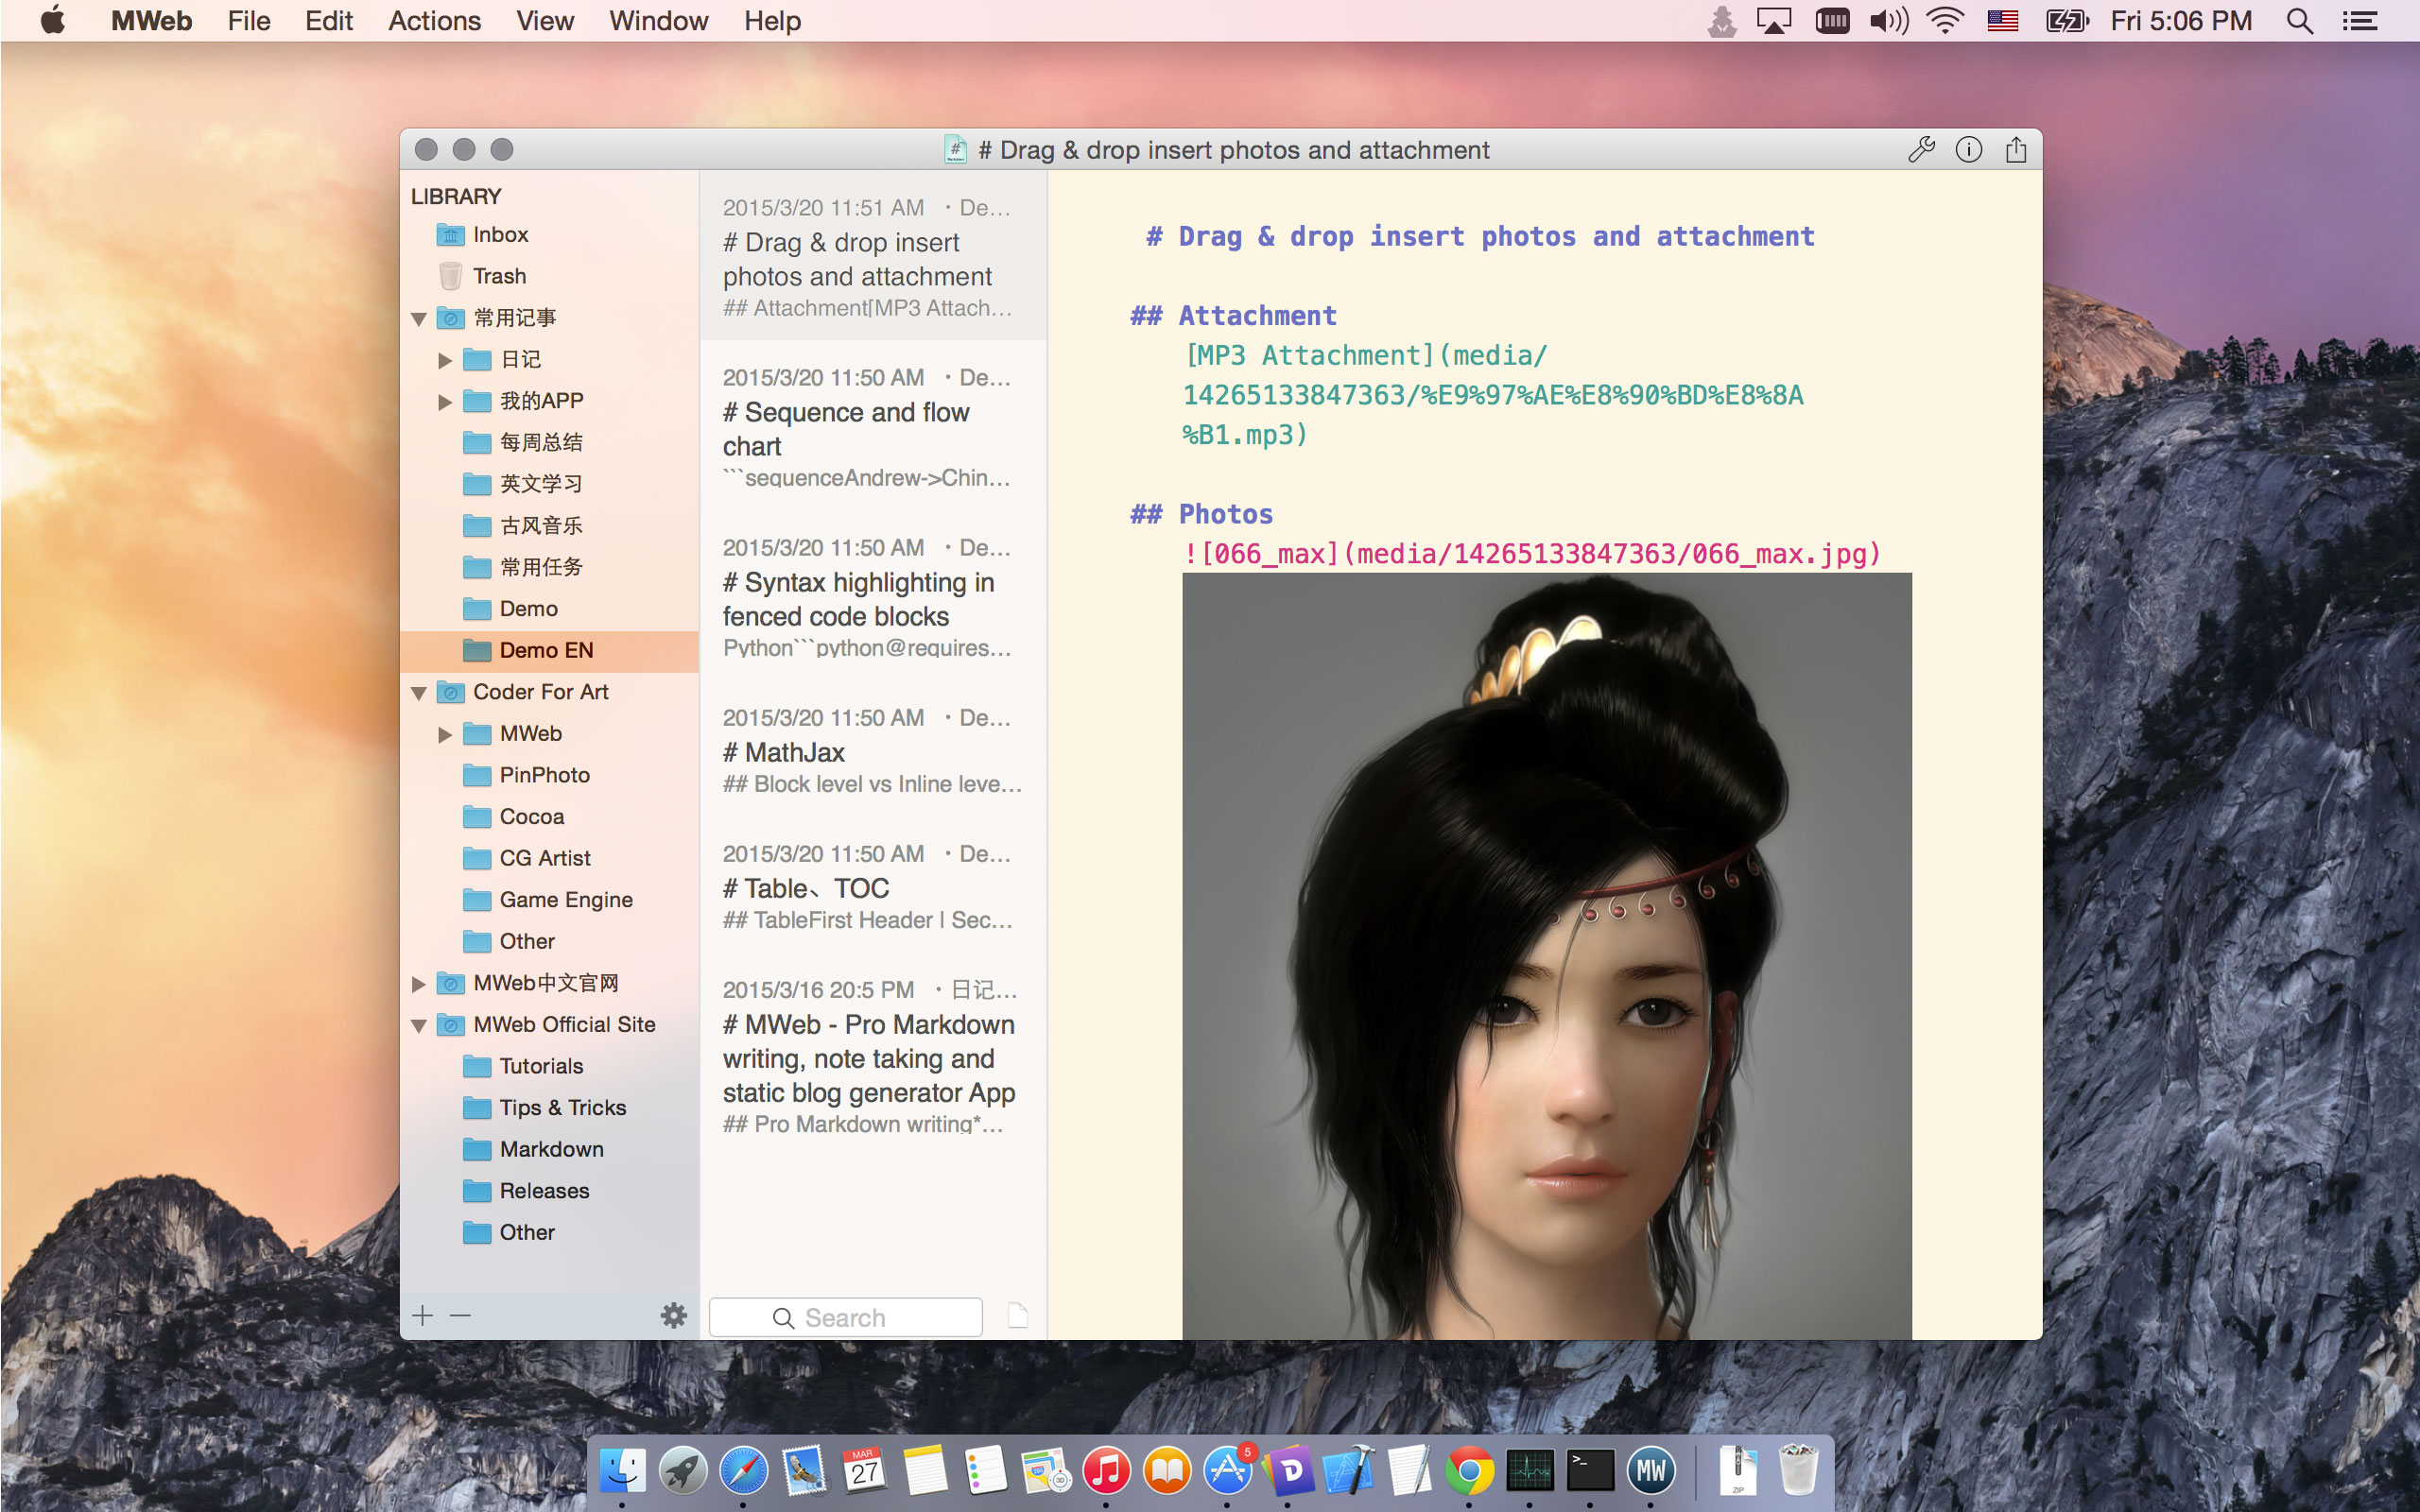Click the plus icon to add category
The height and width of the screenshot is (1512, 2420).
pyautogui.click(x=423, y=1315)
